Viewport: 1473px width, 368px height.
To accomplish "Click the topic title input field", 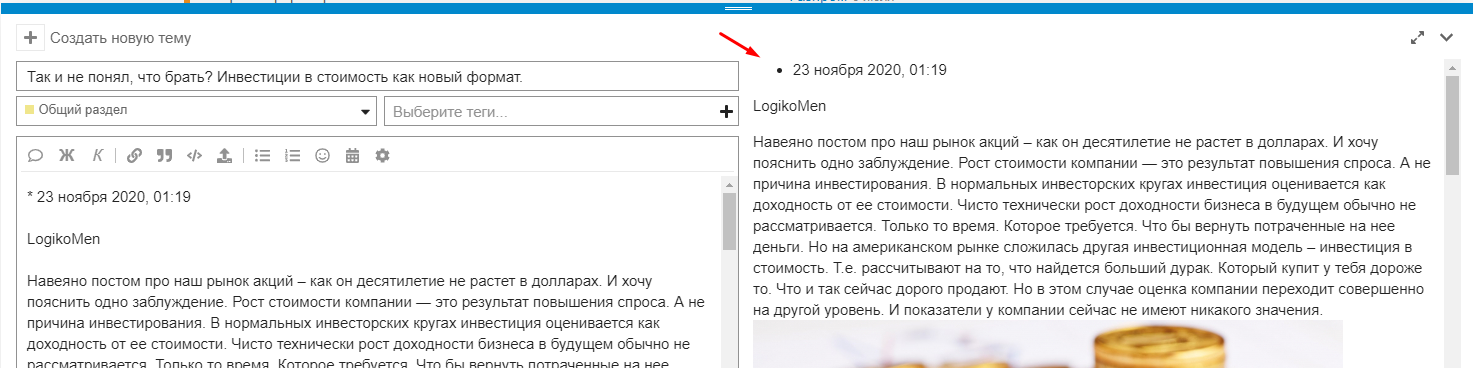I will click(376, 77).
